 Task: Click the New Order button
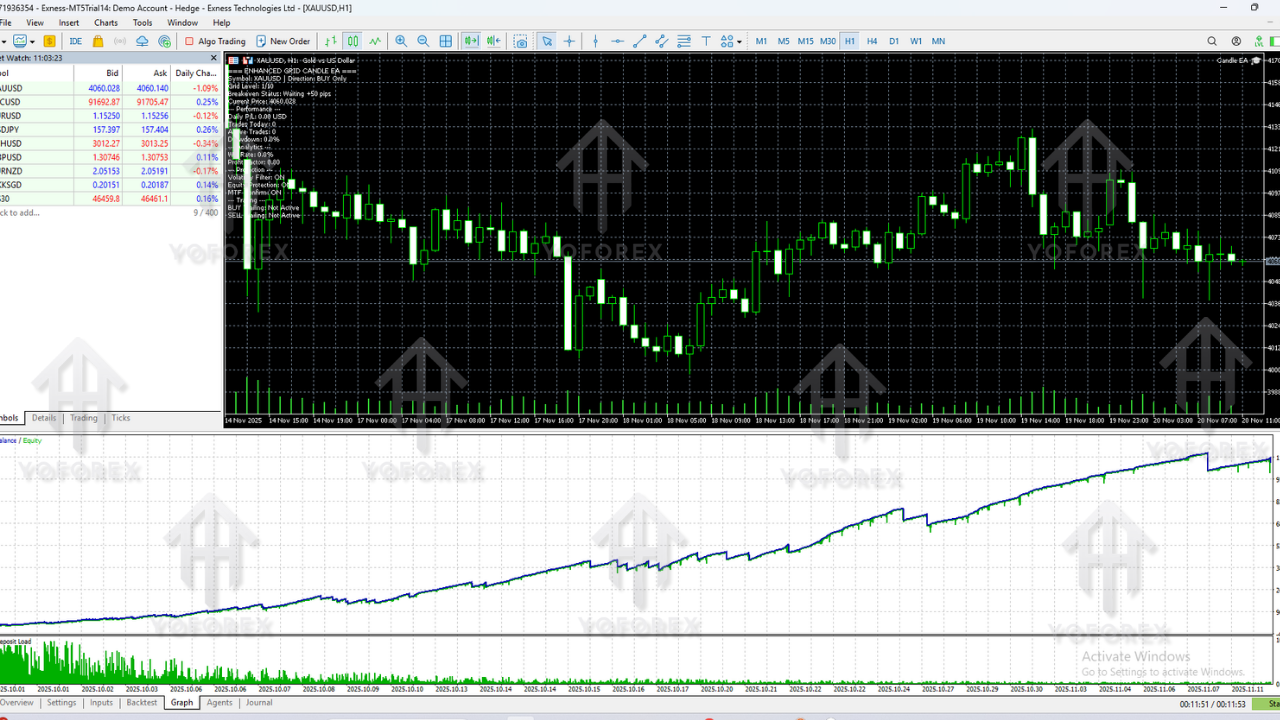pyautogui.click(x=283, y=41)
